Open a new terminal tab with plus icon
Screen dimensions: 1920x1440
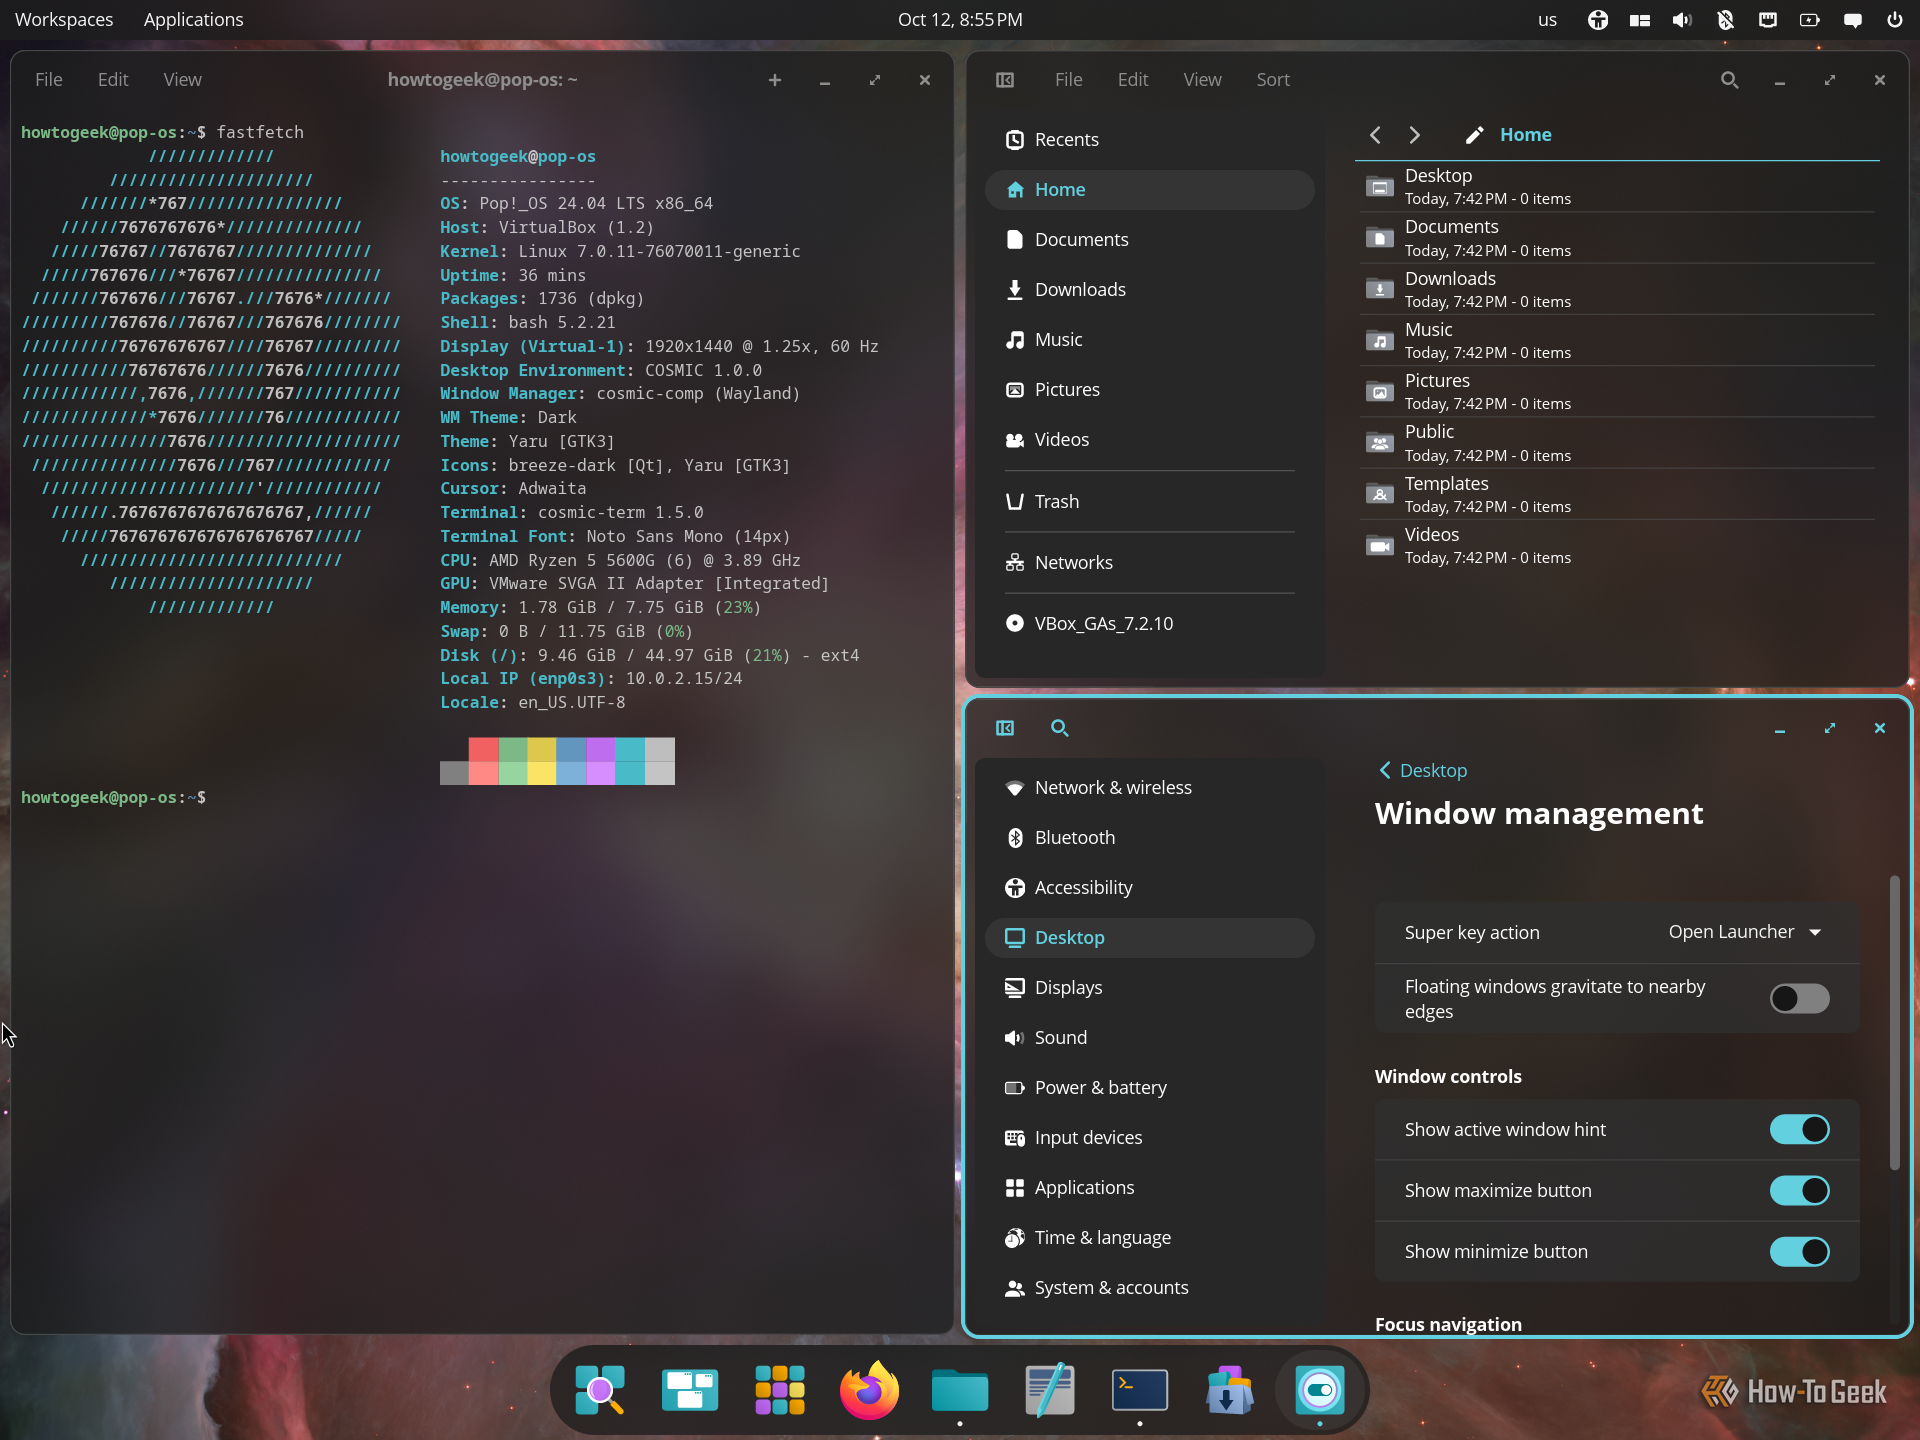pyautogui.click(x=775, y=80)
